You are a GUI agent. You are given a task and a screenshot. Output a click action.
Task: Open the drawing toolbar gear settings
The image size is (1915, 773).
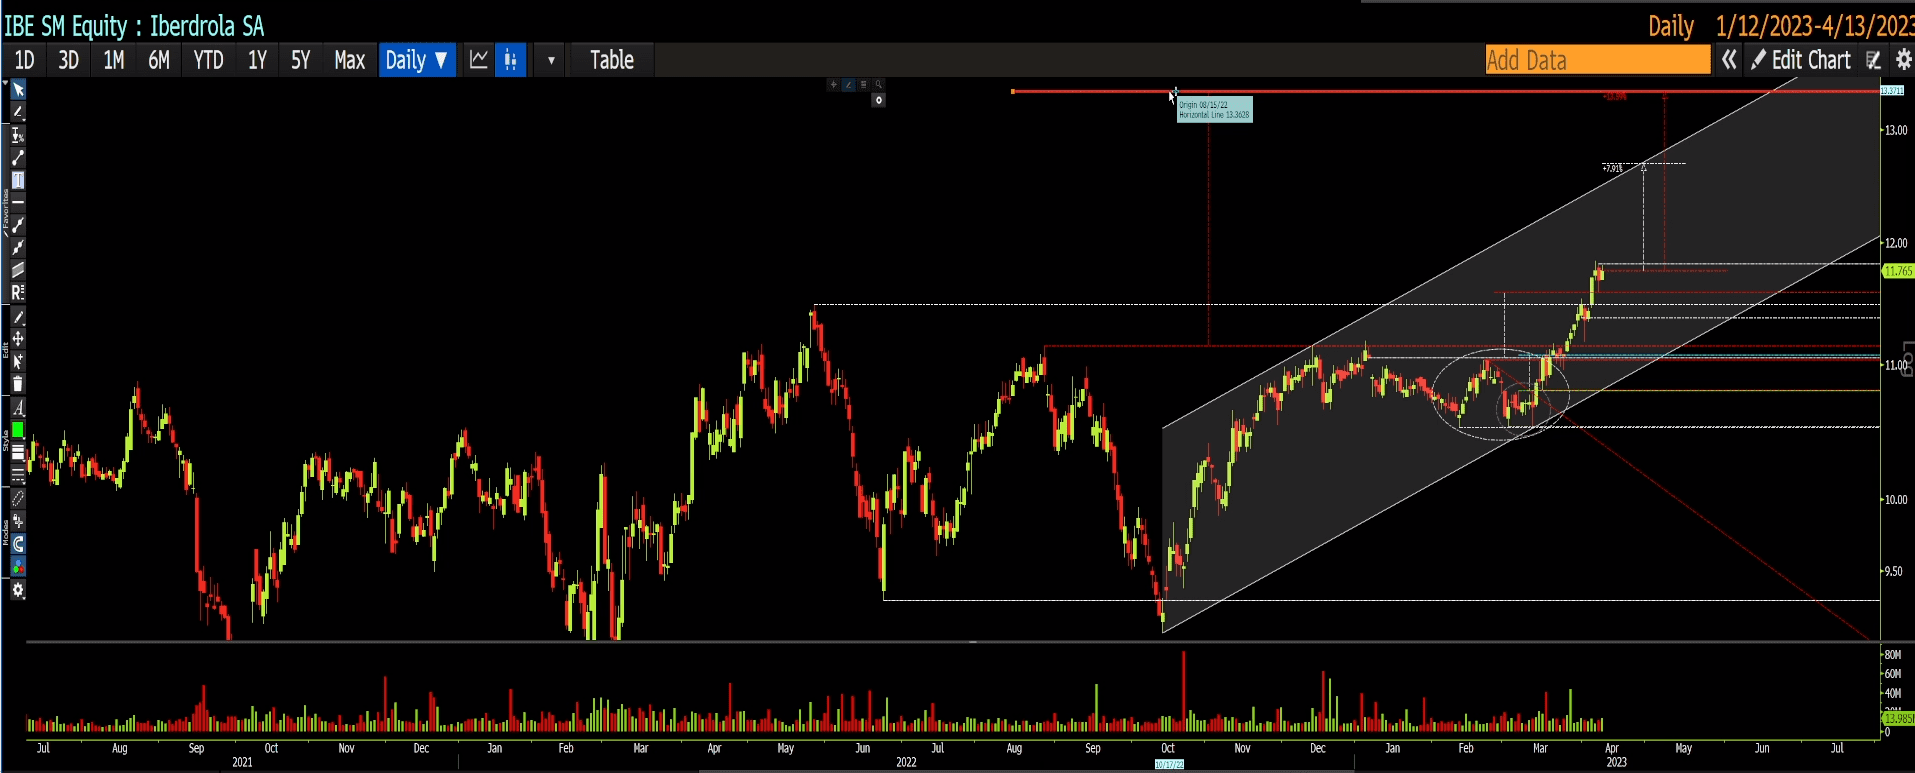coord(18,590)
